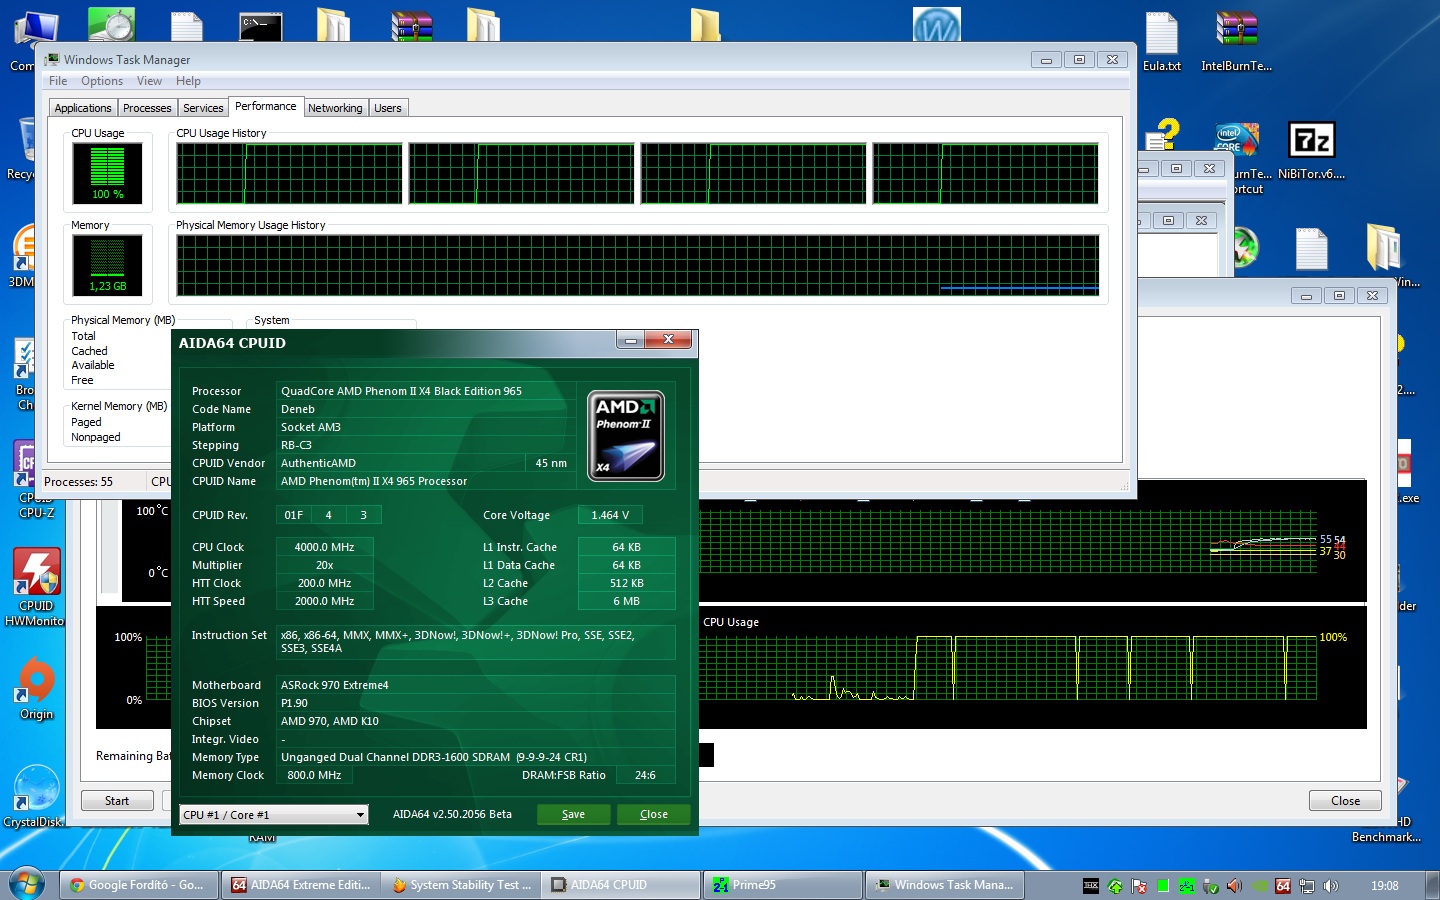The width and height of the screenshot is (1440, 900).
Task: Click the L3 Cache value 6 MB
Action: (x=626, y=601)
